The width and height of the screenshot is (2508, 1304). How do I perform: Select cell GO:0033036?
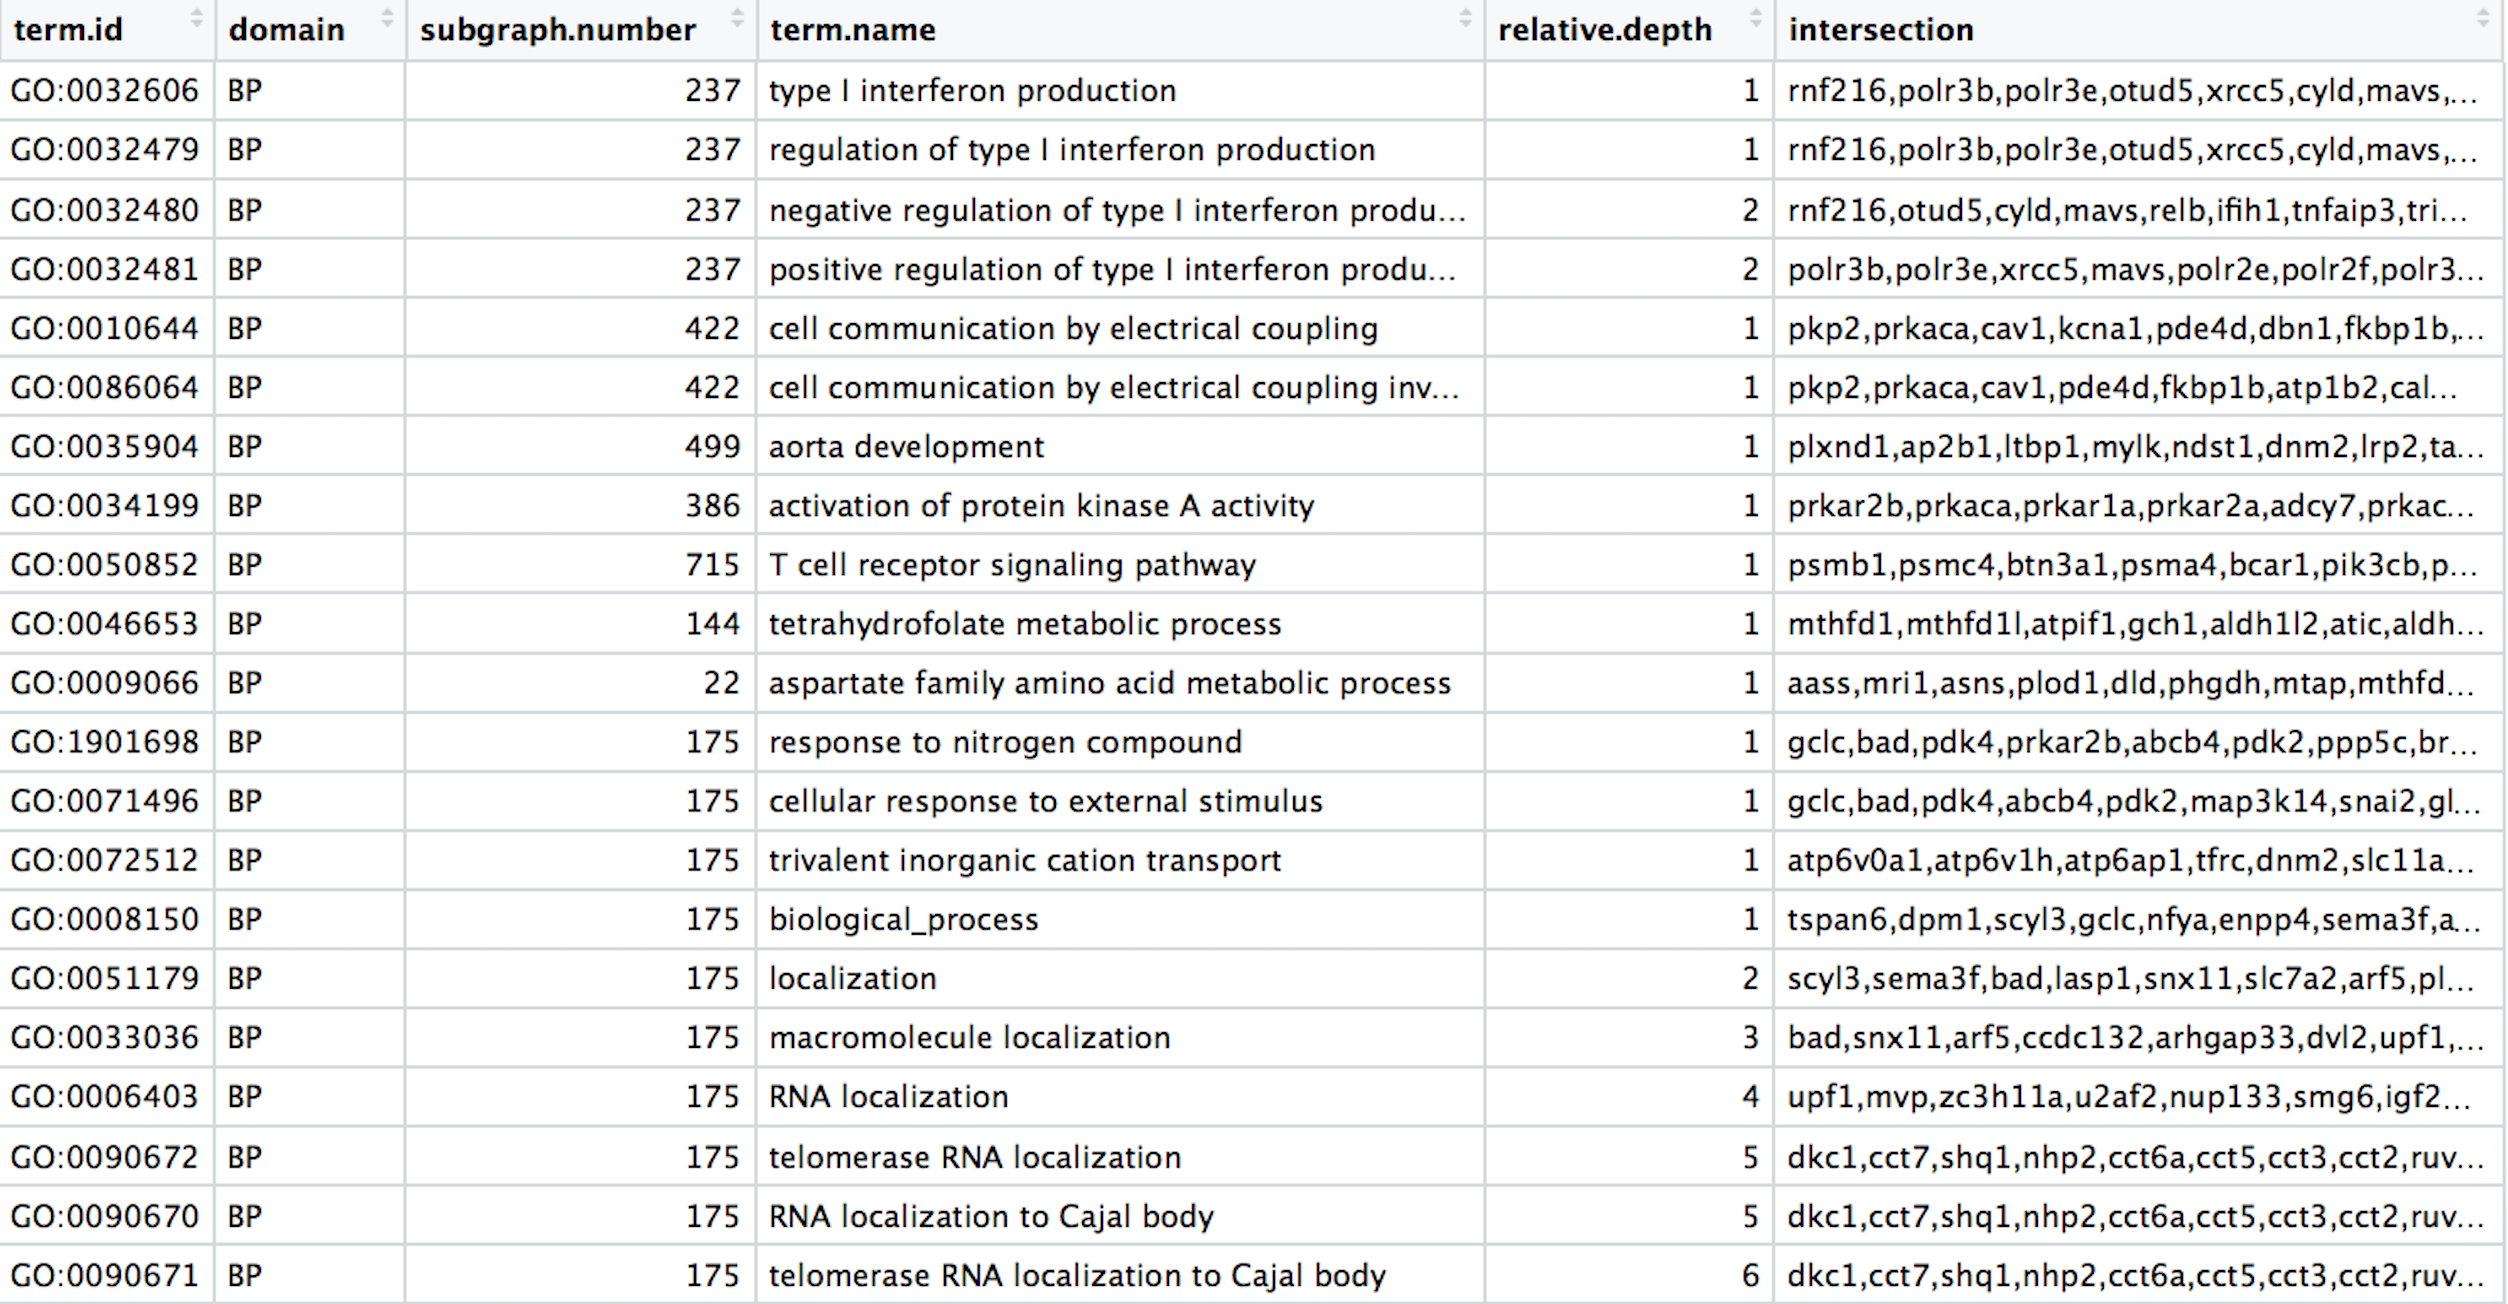pyautogui.click(x=107, y=1037)
